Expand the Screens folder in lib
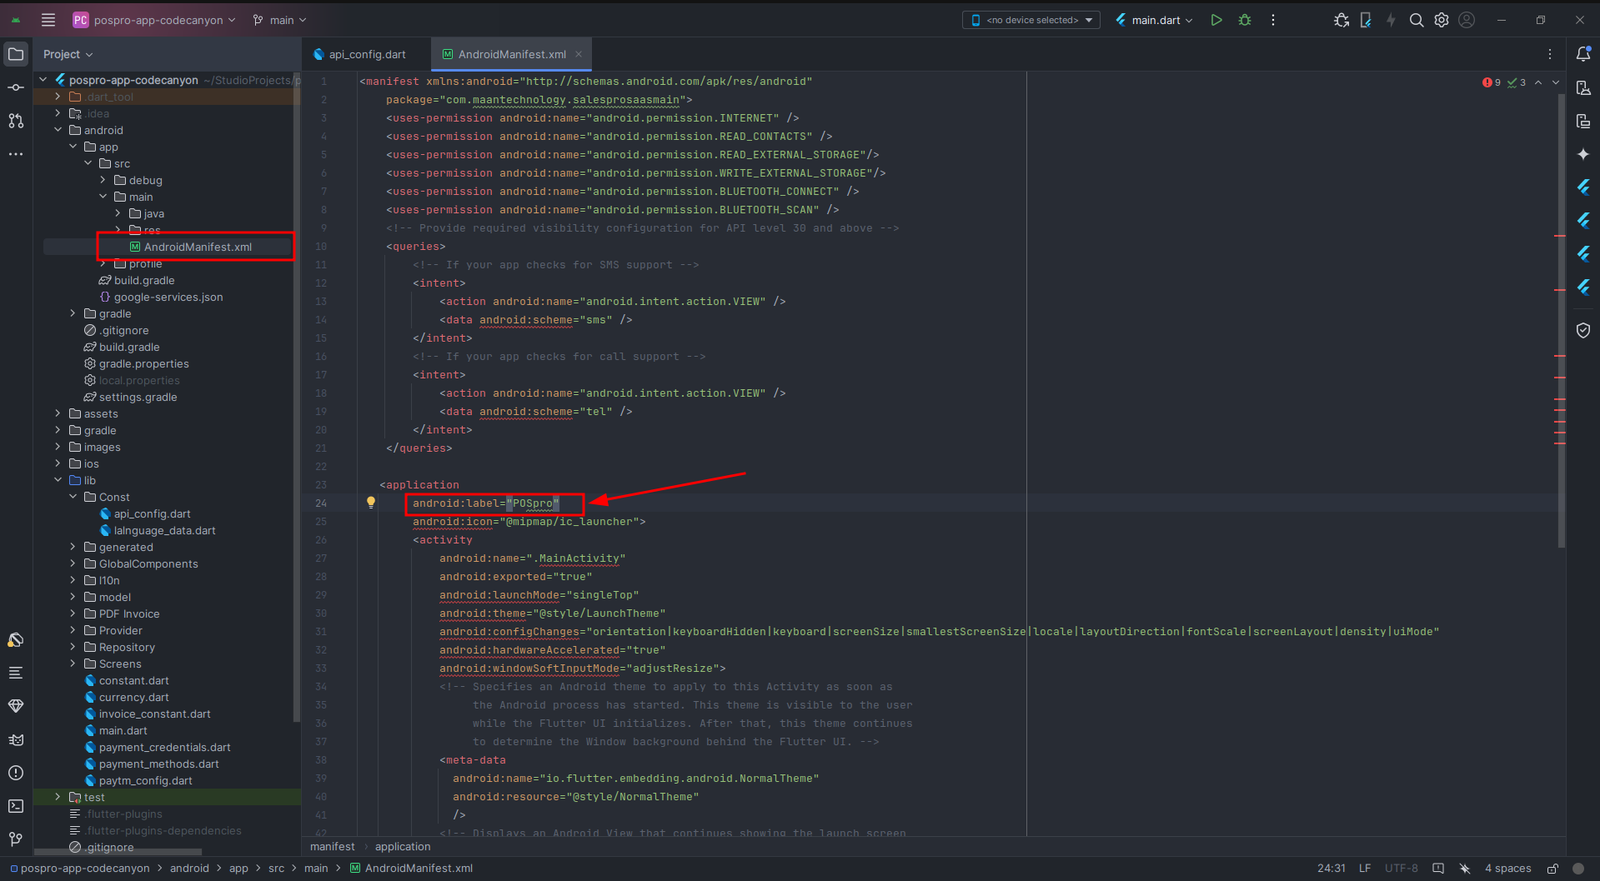The width and height of the screenshot is (1600, 881). [x=73, y=664]
